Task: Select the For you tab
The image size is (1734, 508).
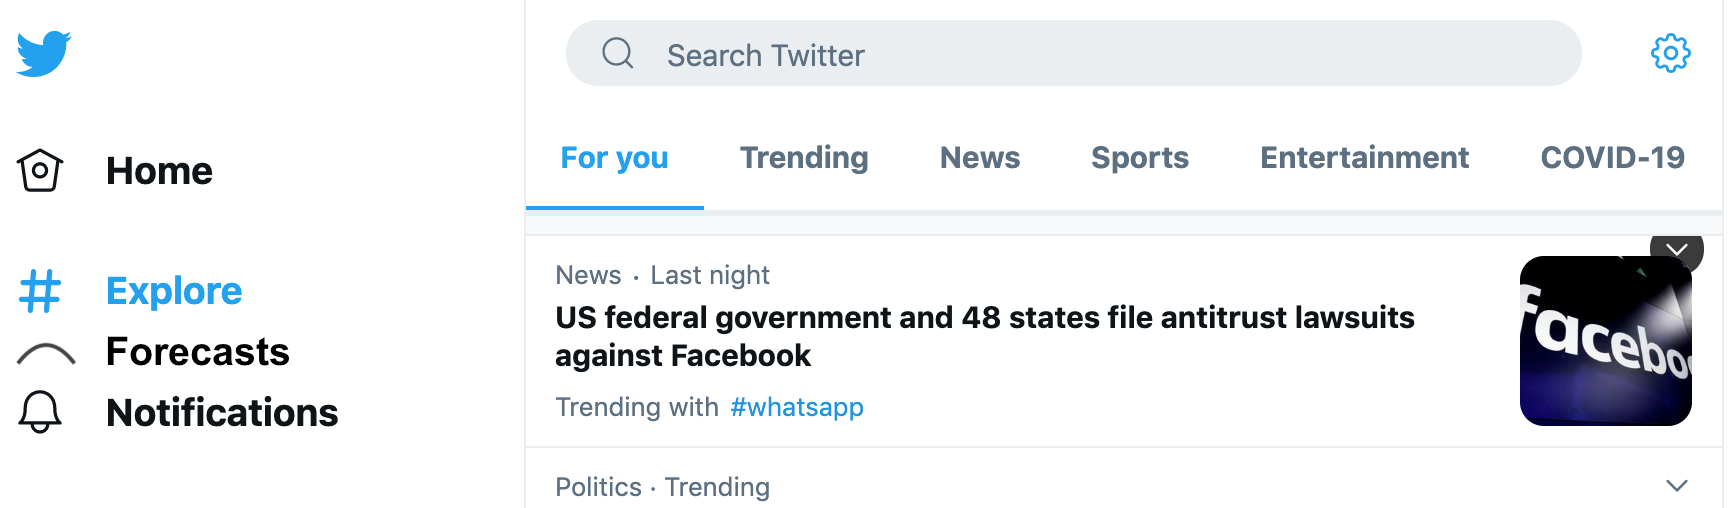Action: [614, 158]
